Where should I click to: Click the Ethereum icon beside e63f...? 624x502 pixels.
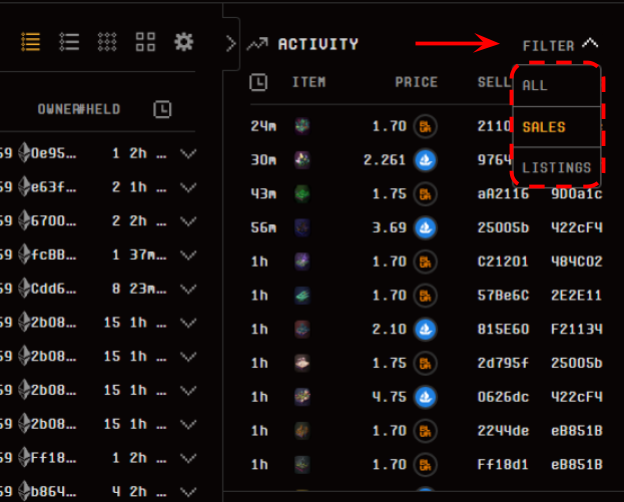[x=24, y=187]
